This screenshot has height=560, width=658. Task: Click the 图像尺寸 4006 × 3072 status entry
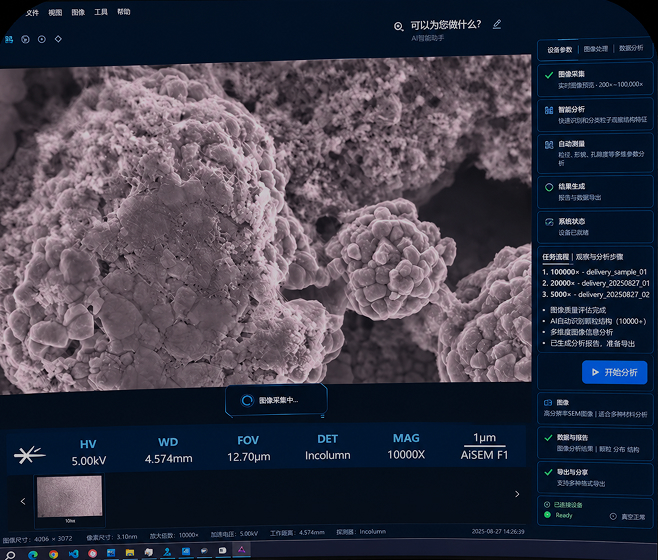tap(37, 539)
